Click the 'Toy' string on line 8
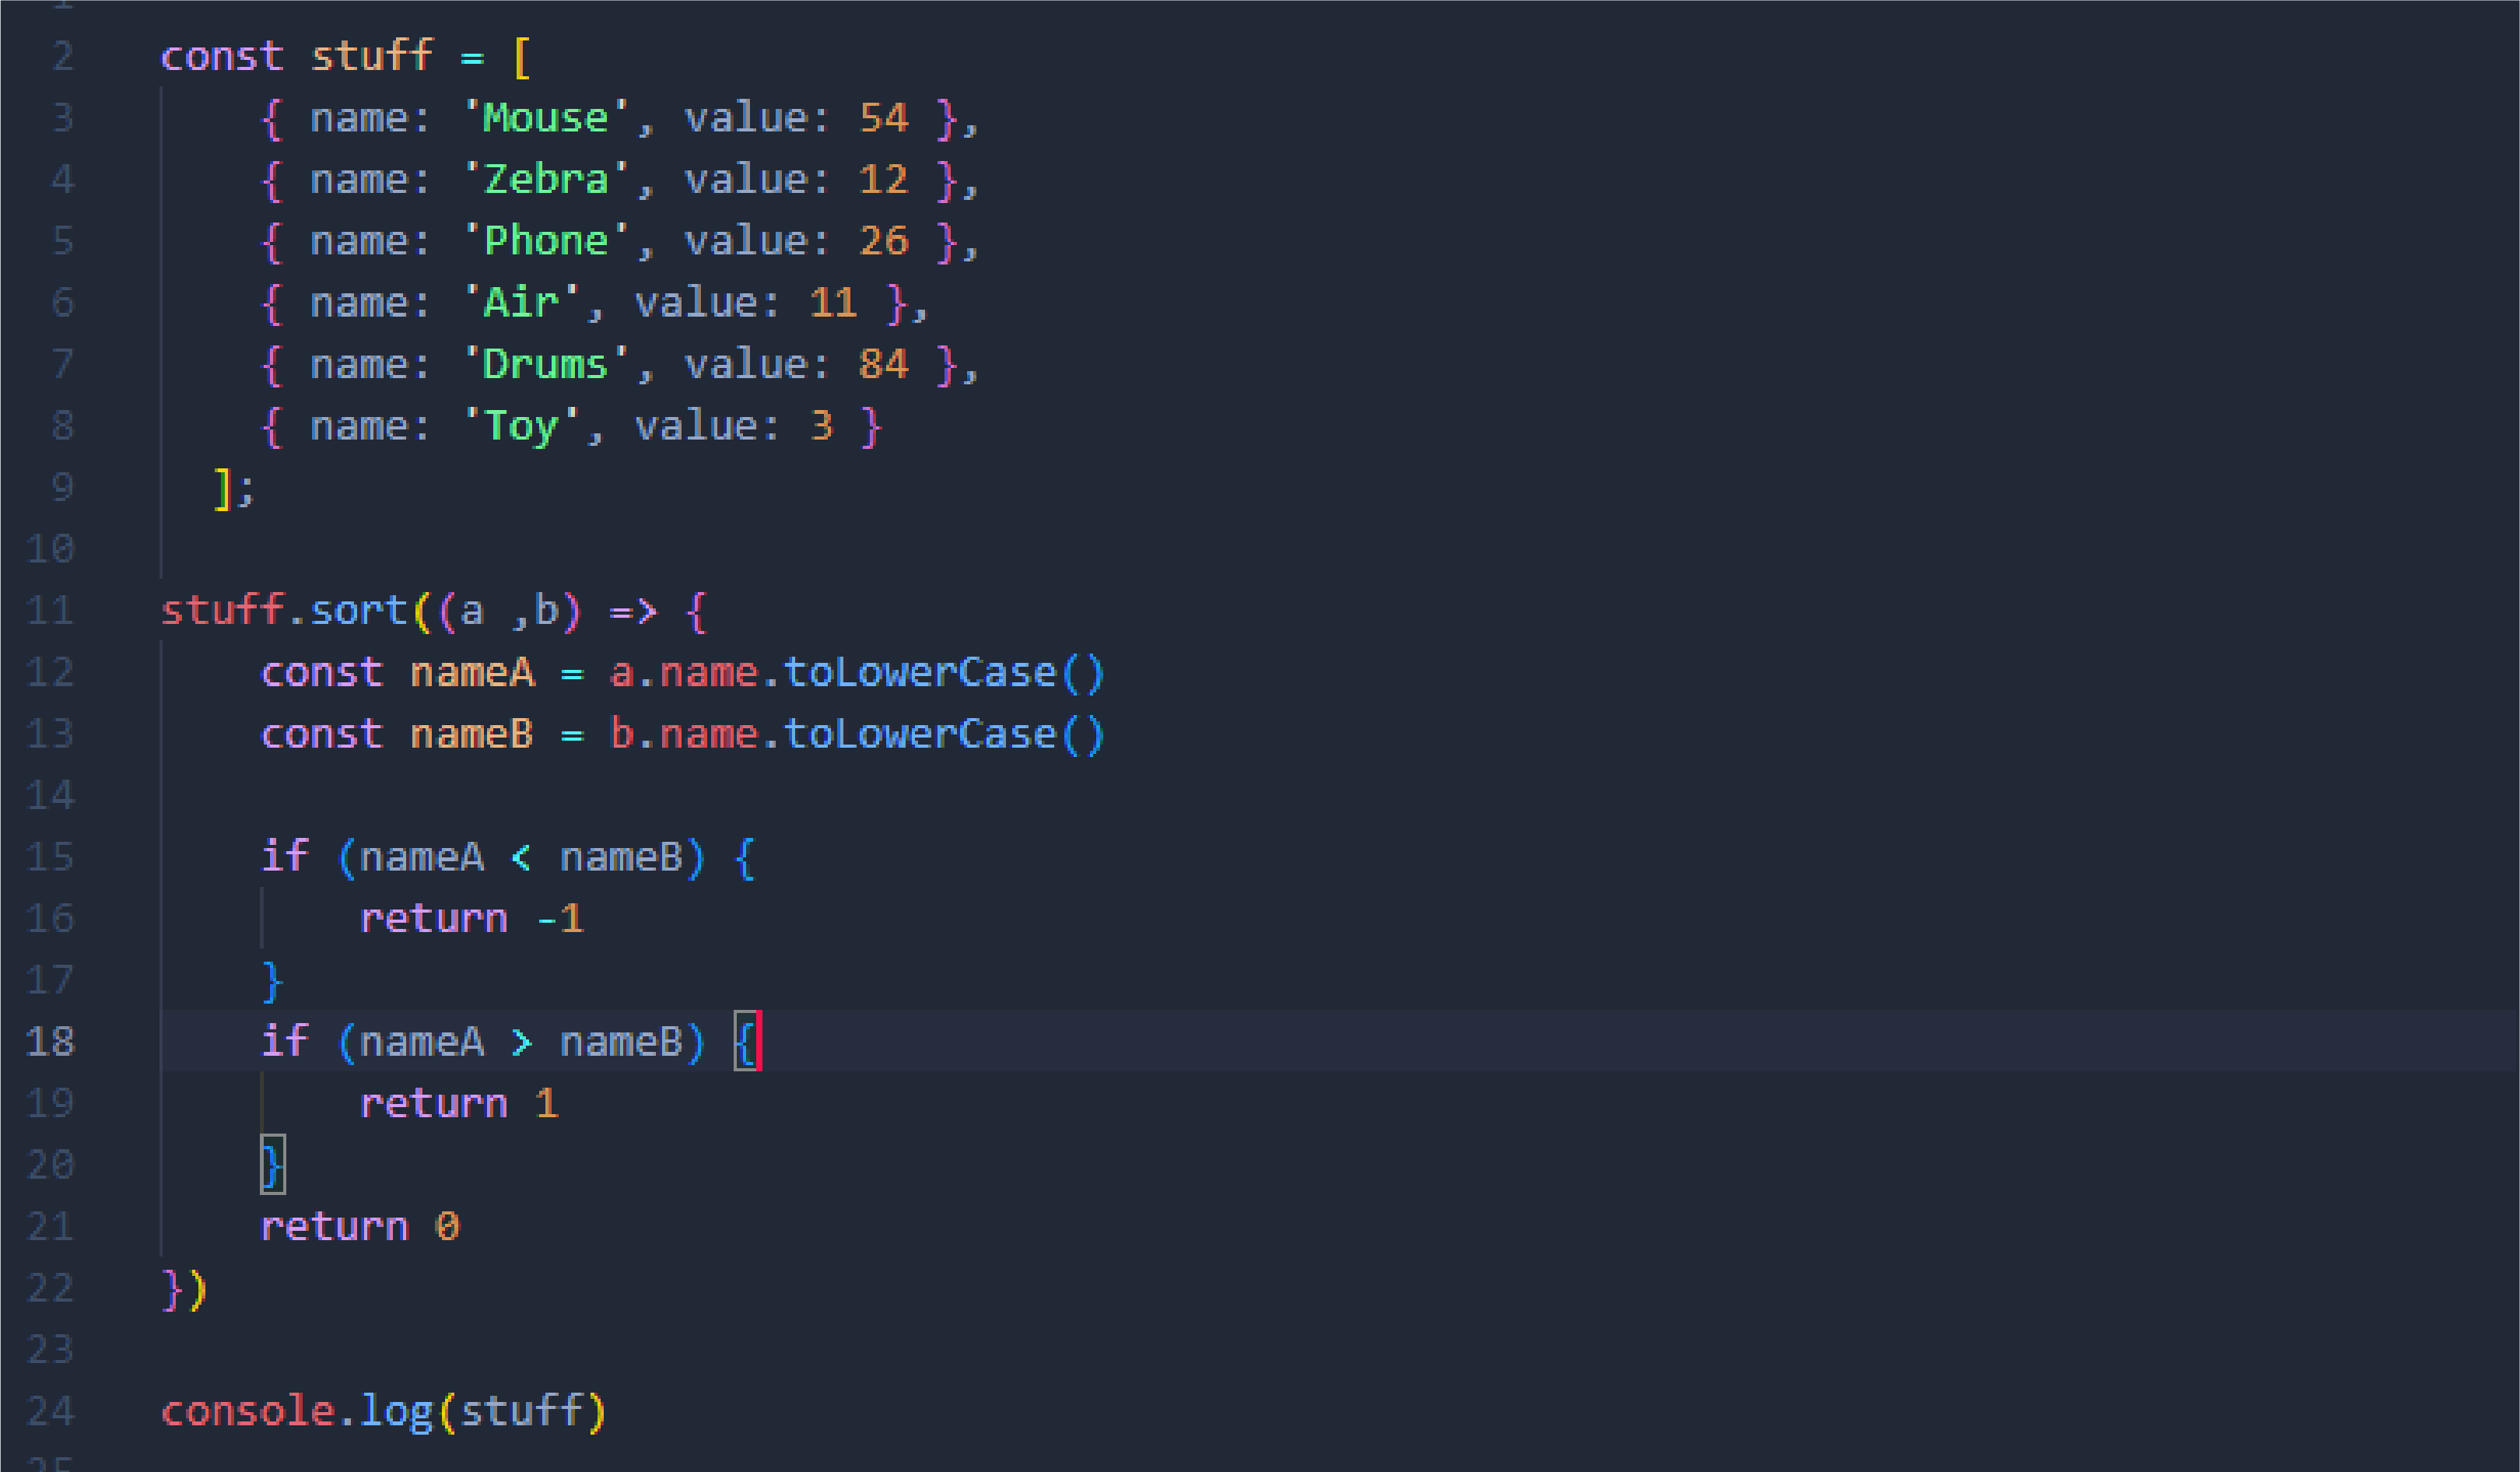 521,426
